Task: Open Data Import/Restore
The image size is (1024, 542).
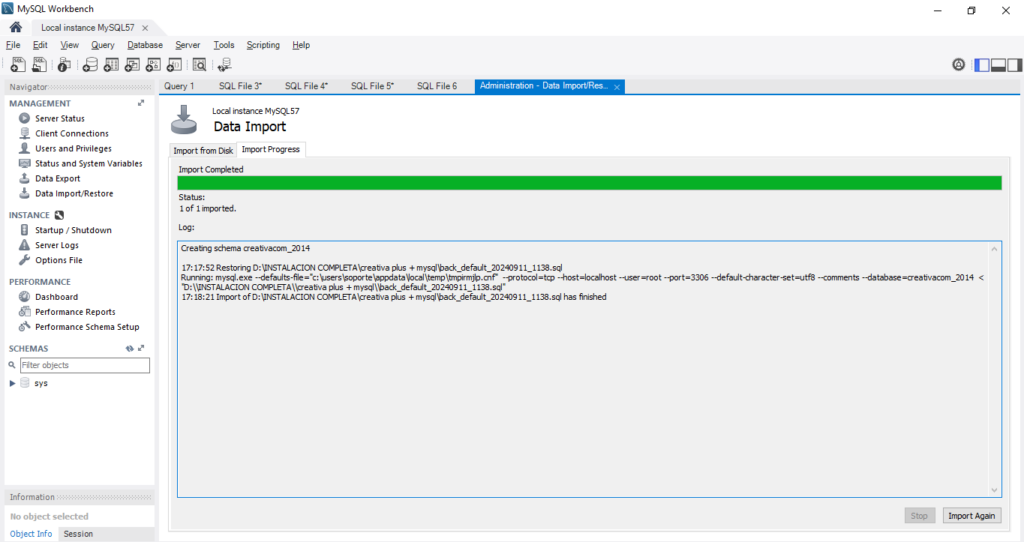Action: (74, 193)
